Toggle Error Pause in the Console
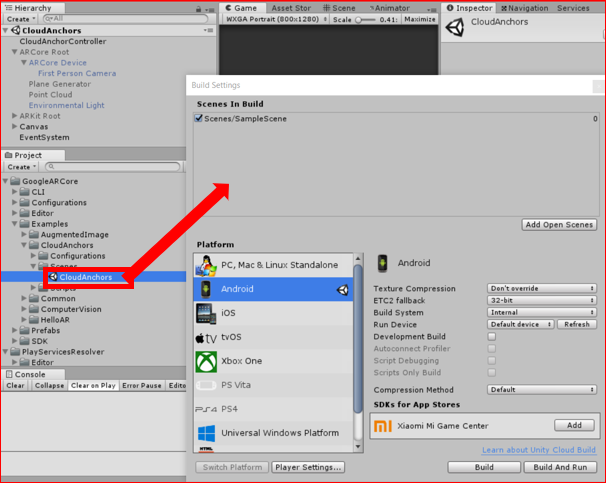606x483 pixels. [141, 385]
